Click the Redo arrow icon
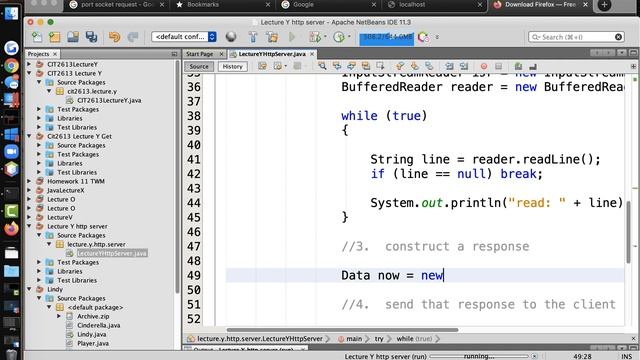The image size is (640, 360). click(x=133, y=37)
